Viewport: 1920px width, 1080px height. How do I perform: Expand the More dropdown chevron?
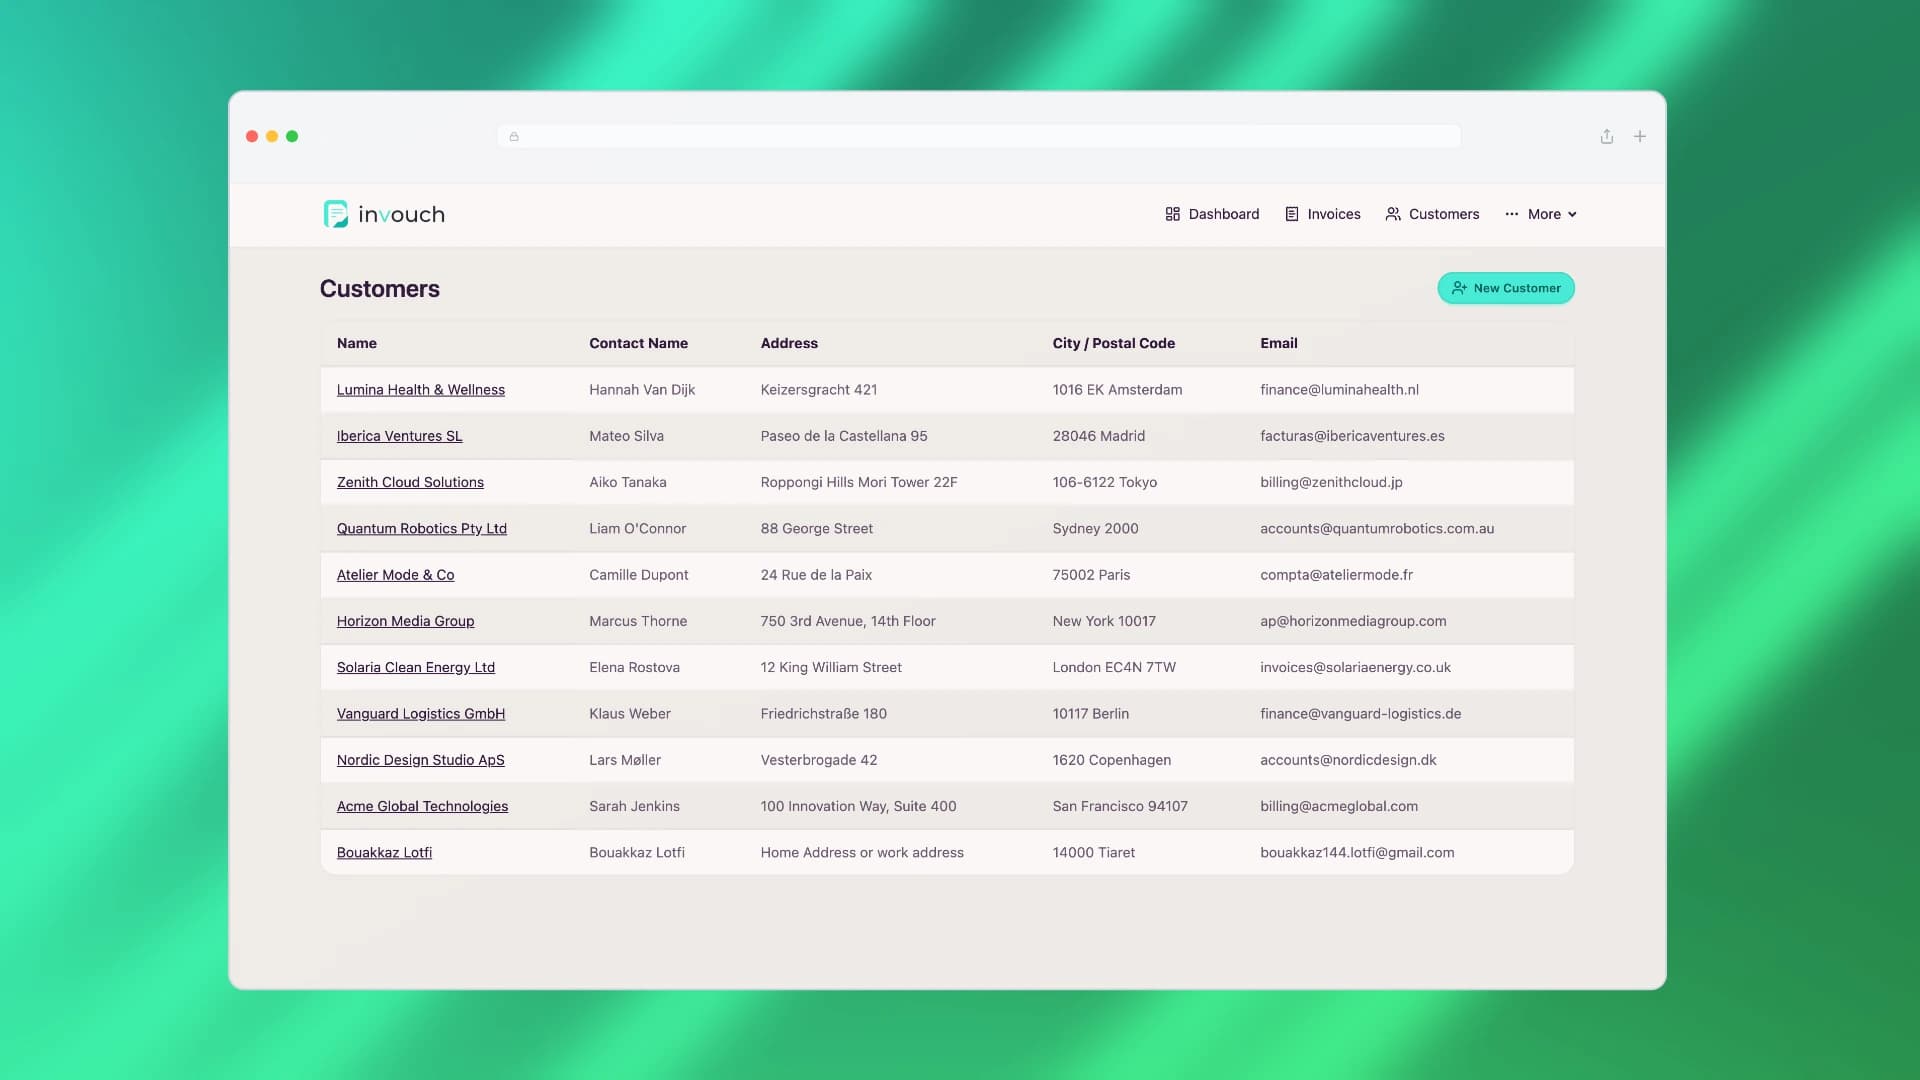pos(1572,214)
